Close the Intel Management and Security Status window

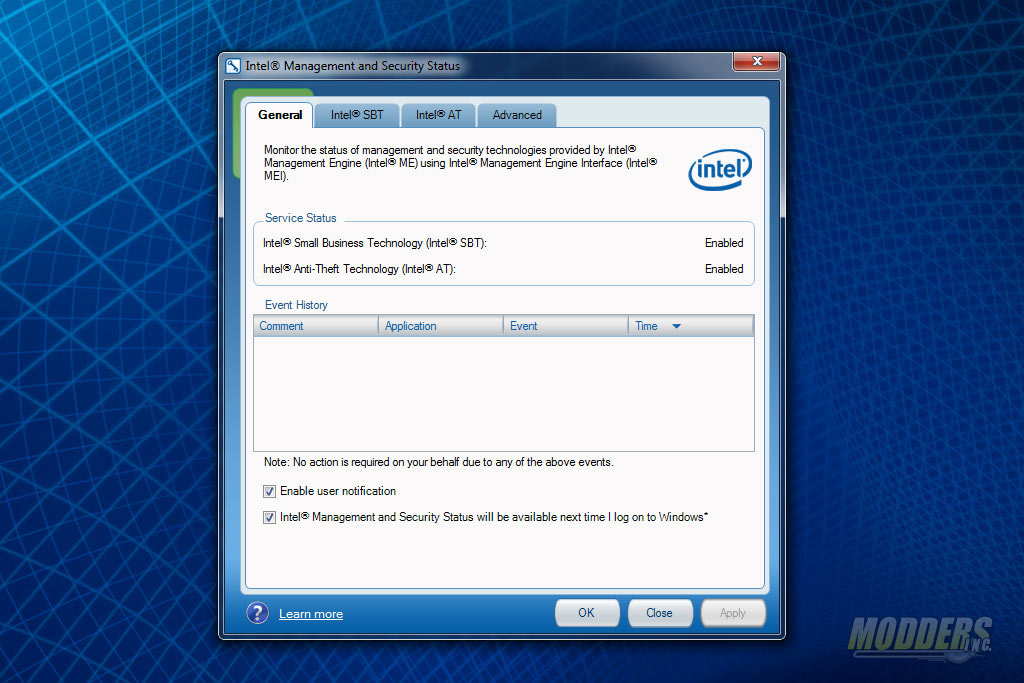pos(756,61)
